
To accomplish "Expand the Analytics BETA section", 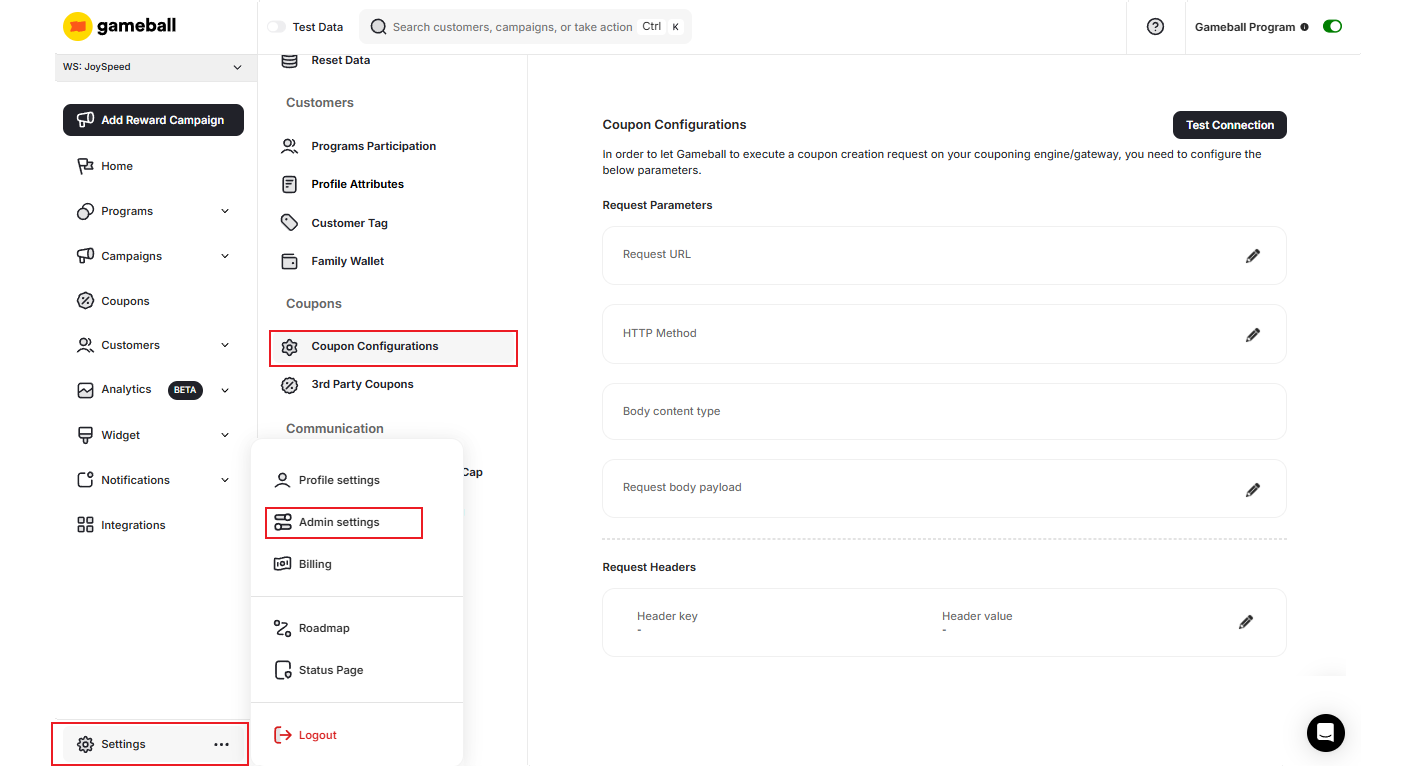I will click(224, 390).
